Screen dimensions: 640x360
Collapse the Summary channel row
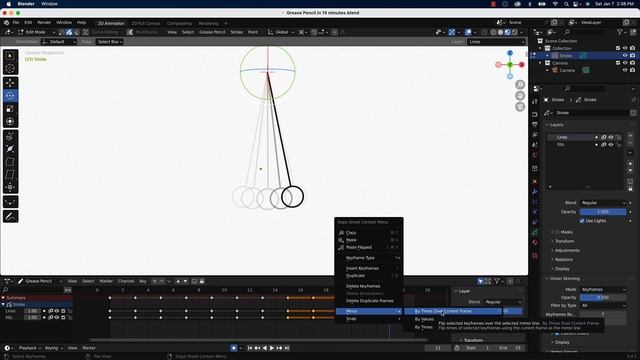[x=3, y=298]
